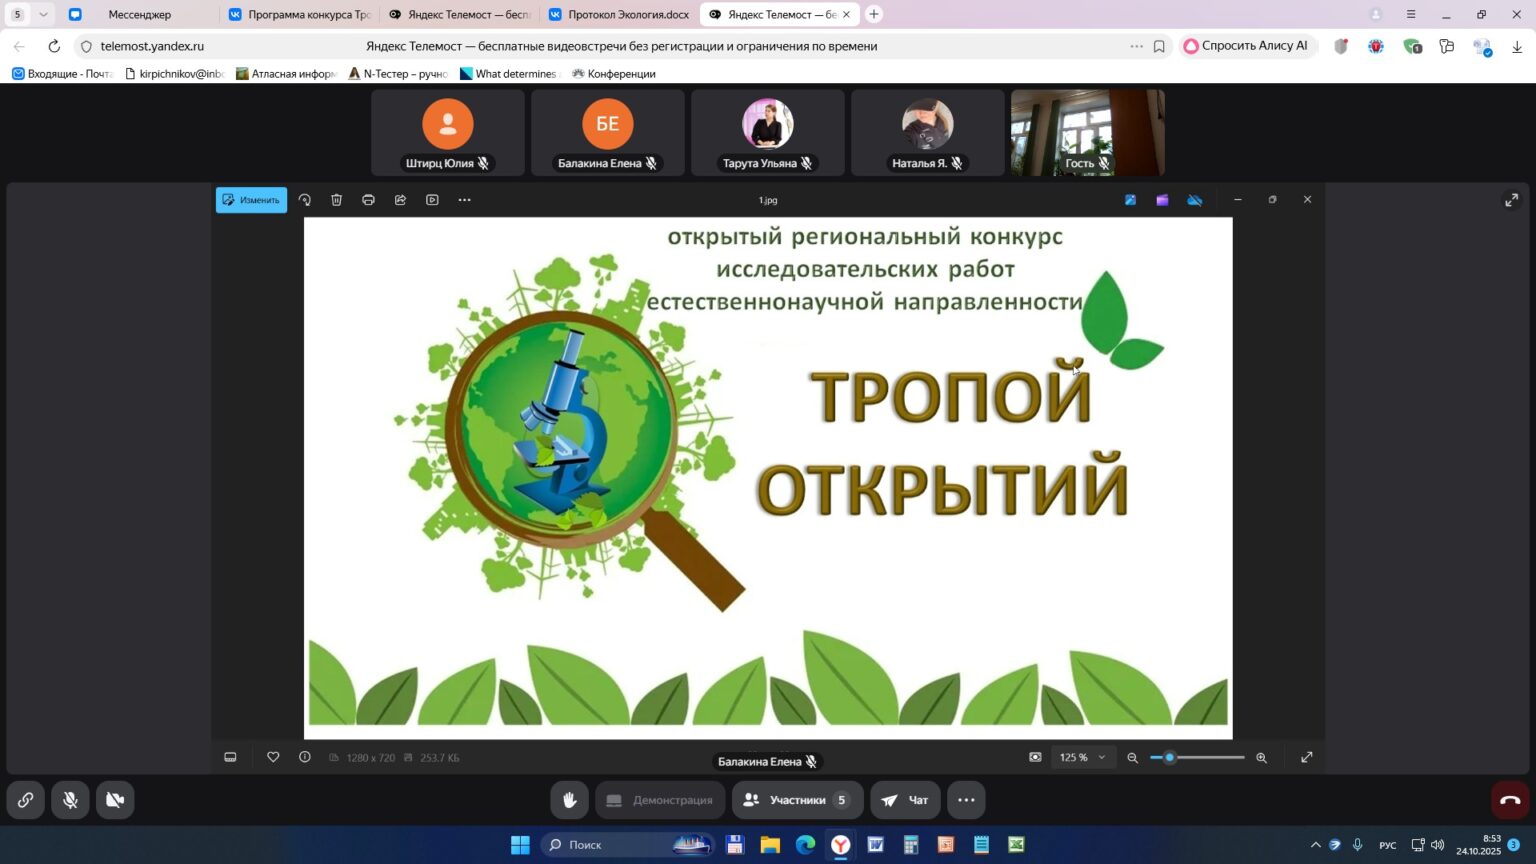Switch to the Мессенджер tab
Viewport: 1536px width, 864px height.
point(139,14)
